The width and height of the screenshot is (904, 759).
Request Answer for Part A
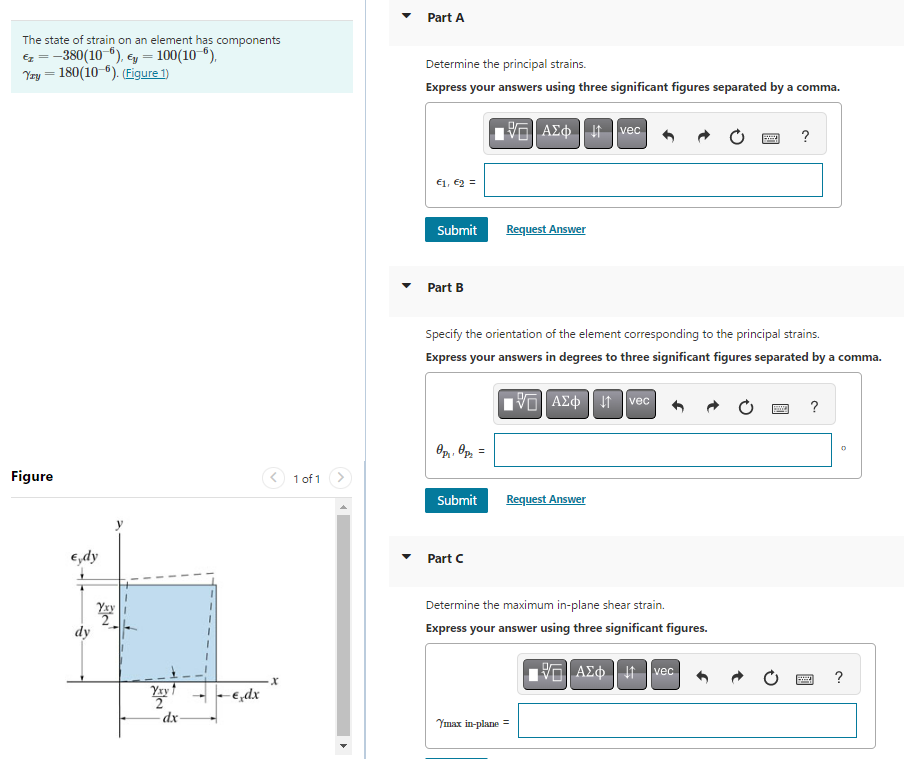pos(545,229)
